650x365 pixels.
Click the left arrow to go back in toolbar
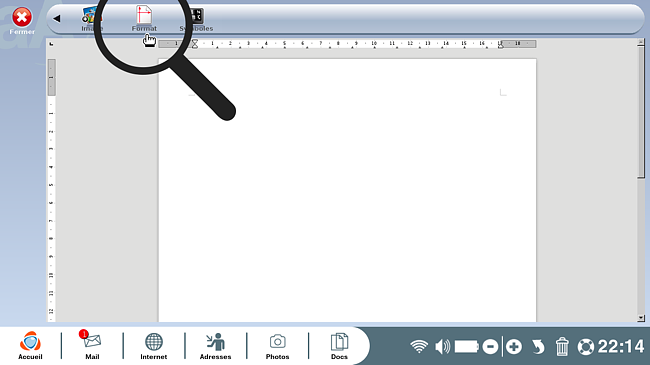(57, 18)
